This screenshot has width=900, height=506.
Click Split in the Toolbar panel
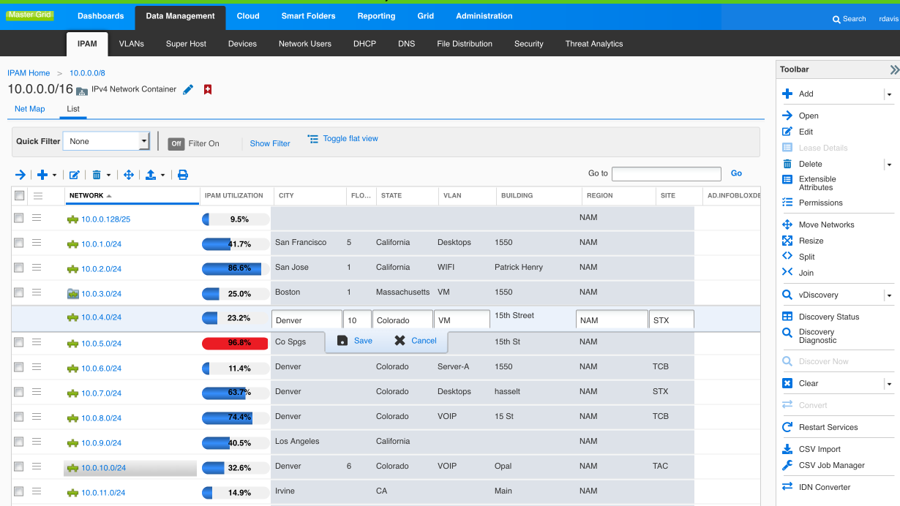(806, 257)
